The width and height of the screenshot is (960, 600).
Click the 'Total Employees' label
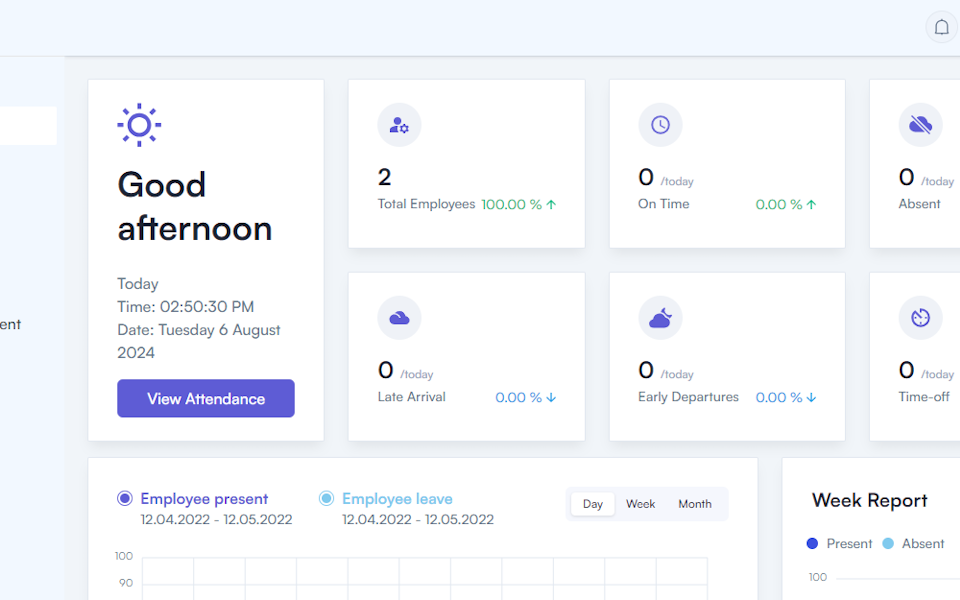(426, 204)
